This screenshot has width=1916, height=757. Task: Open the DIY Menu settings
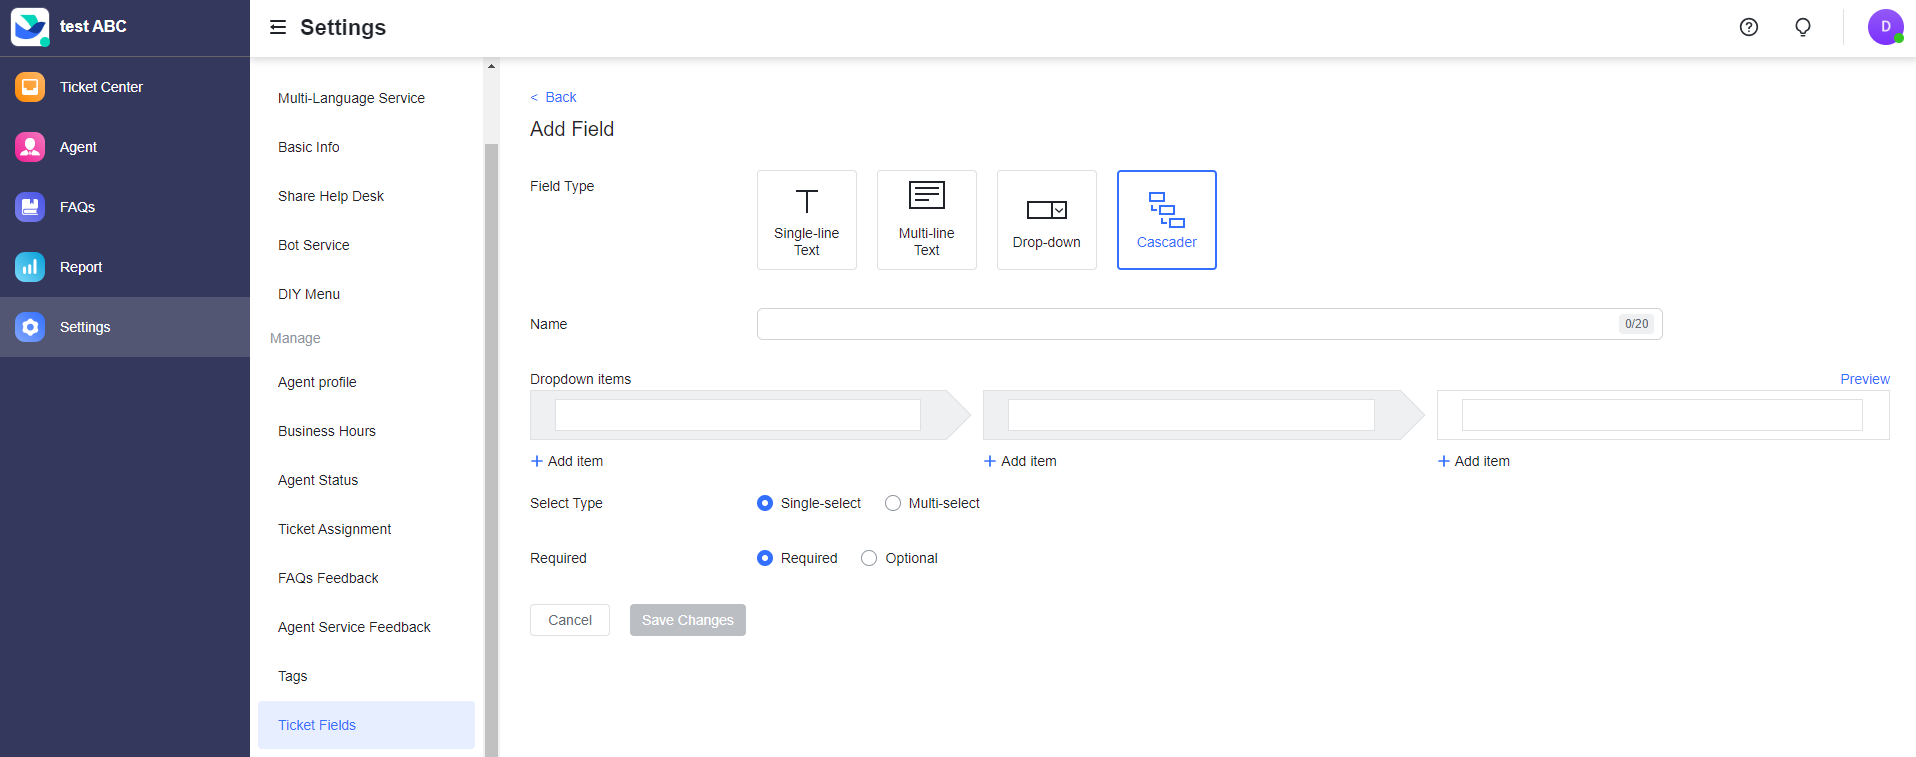(x=309, y=294)
